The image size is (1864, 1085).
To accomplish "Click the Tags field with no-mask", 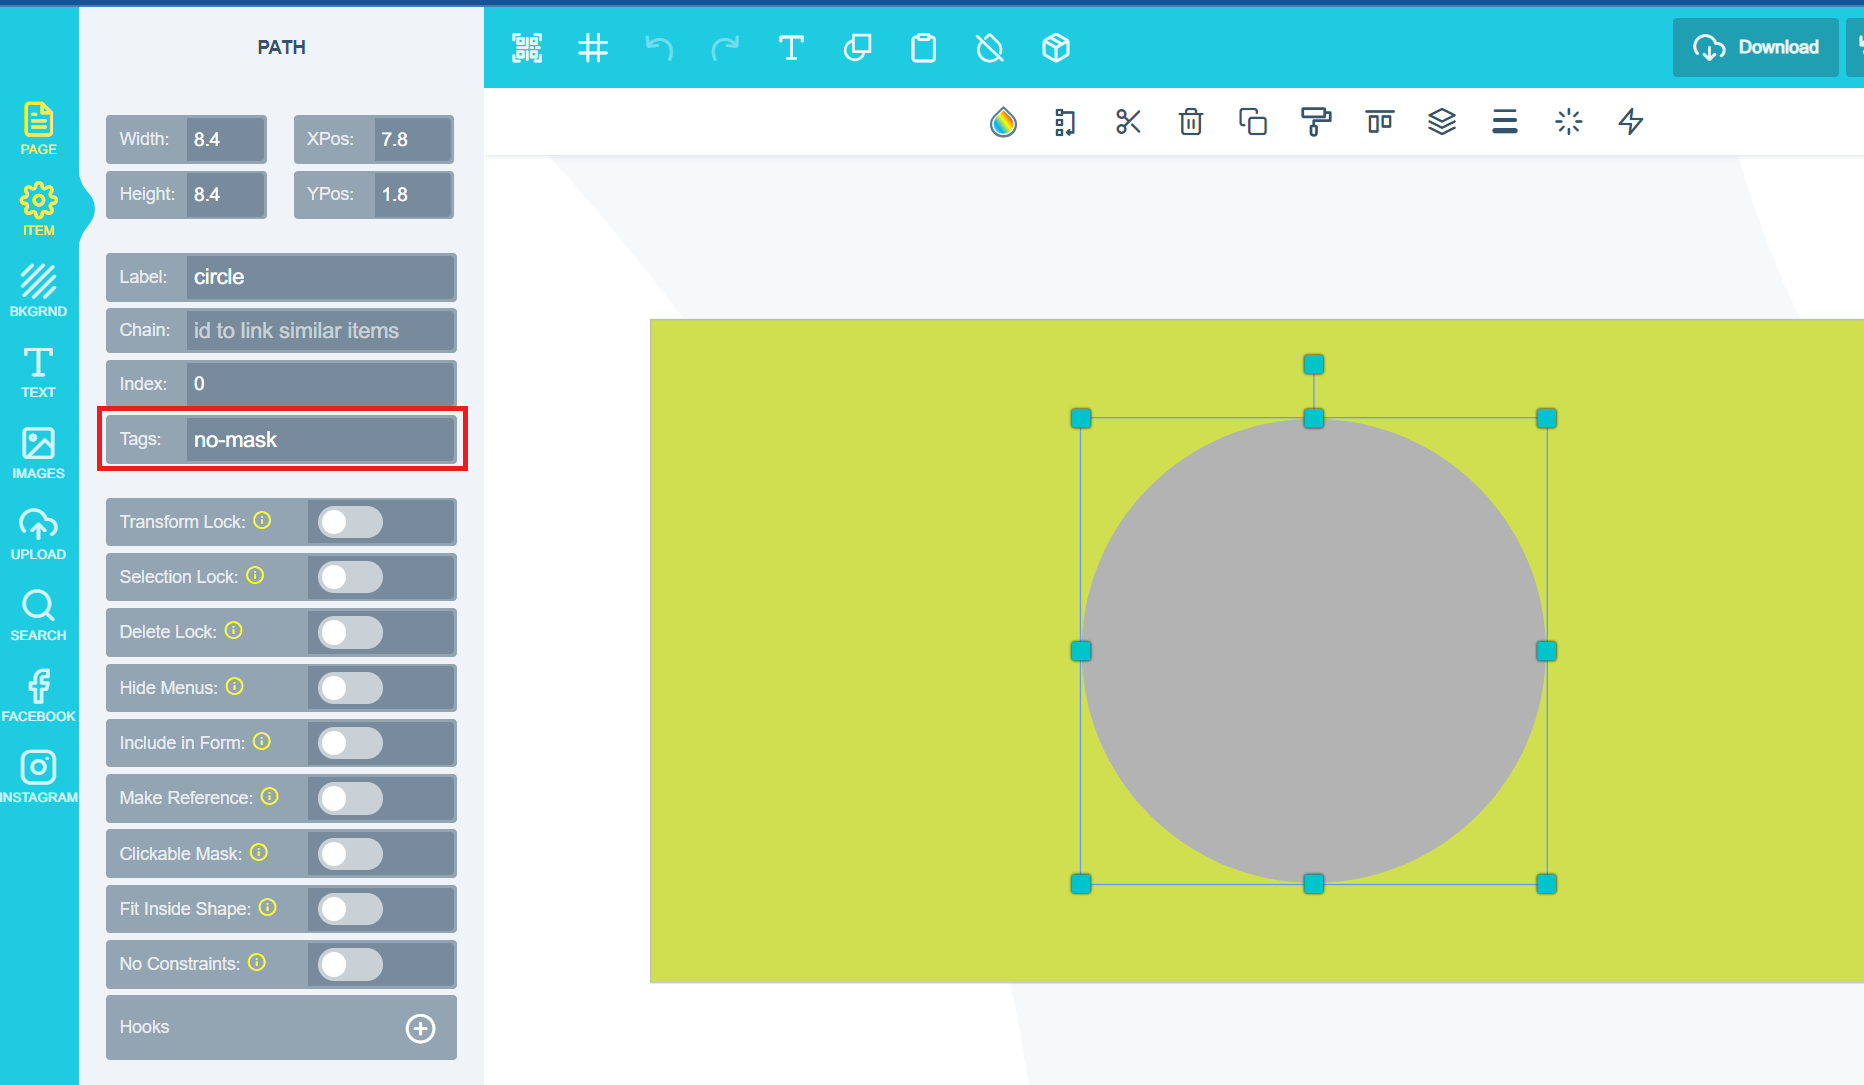I will point(321,440).
